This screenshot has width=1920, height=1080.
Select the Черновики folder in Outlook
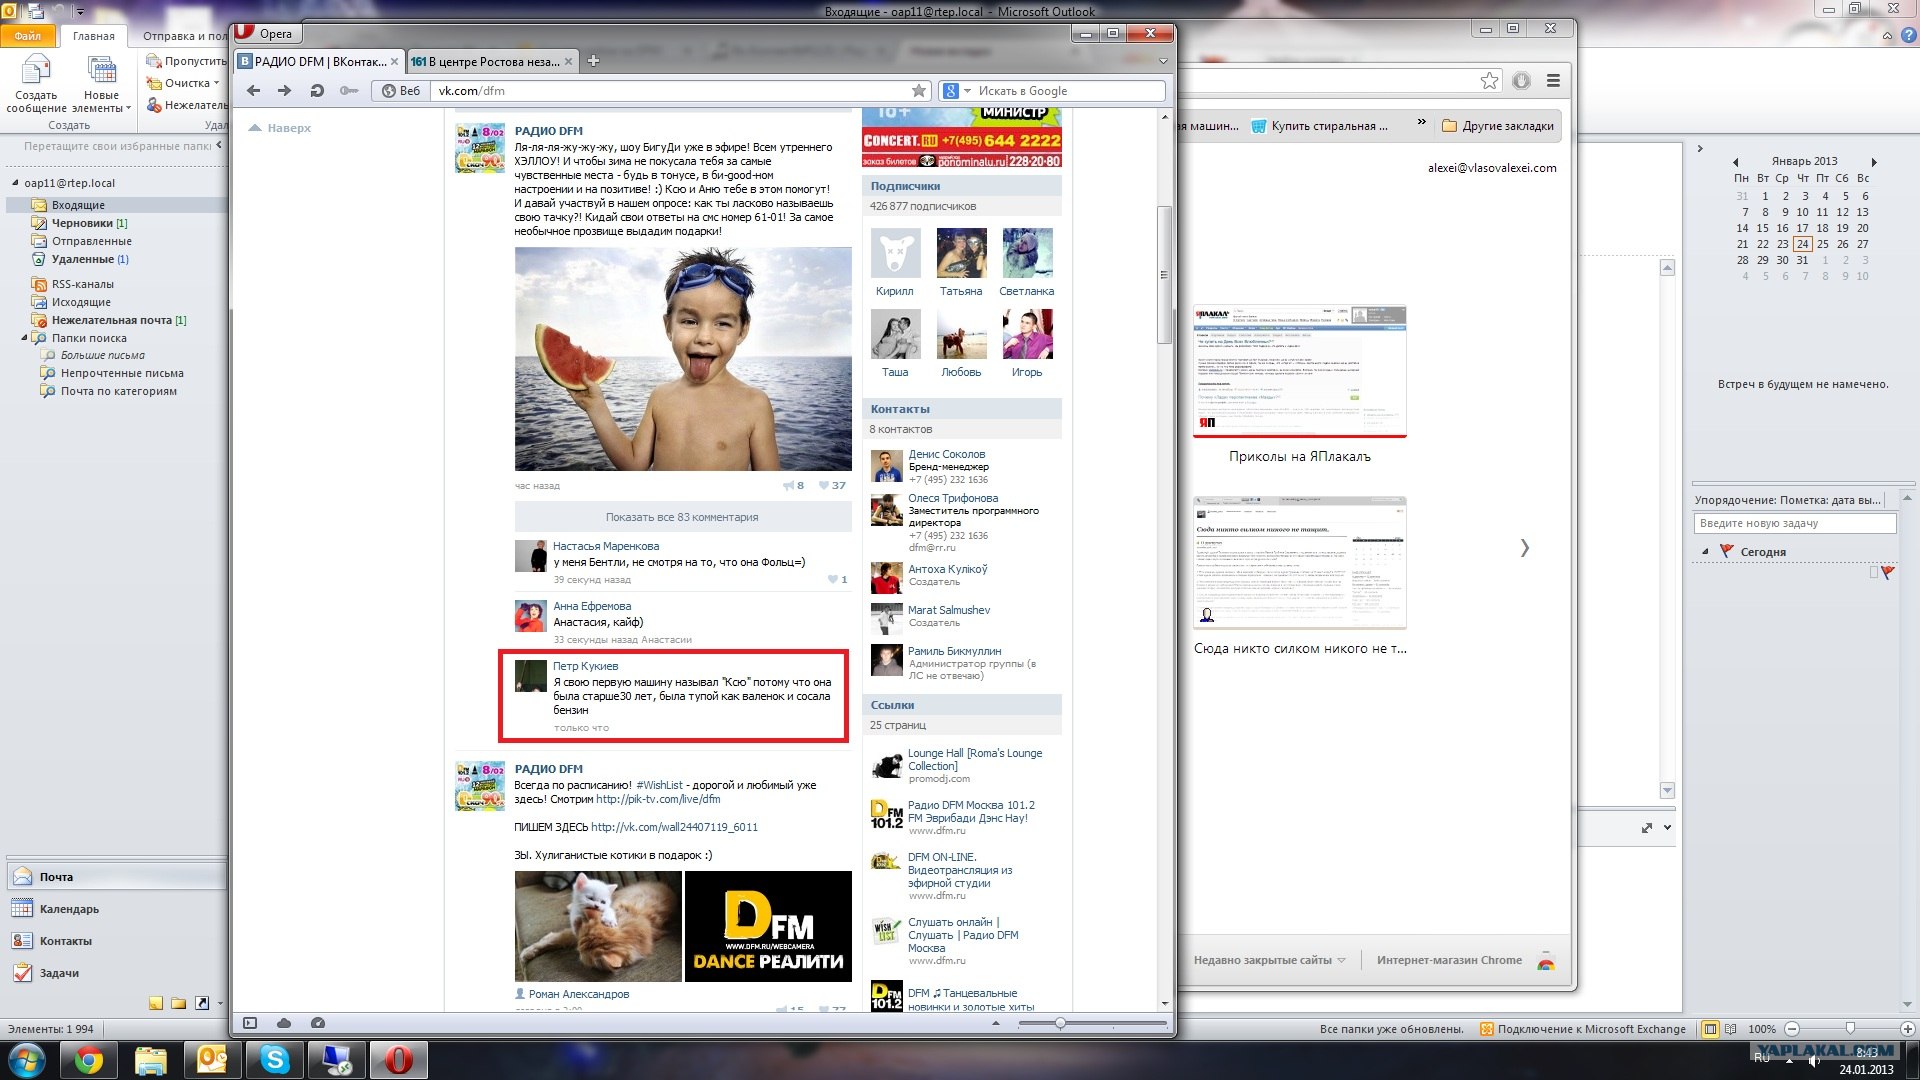click(x=82, y=223)
